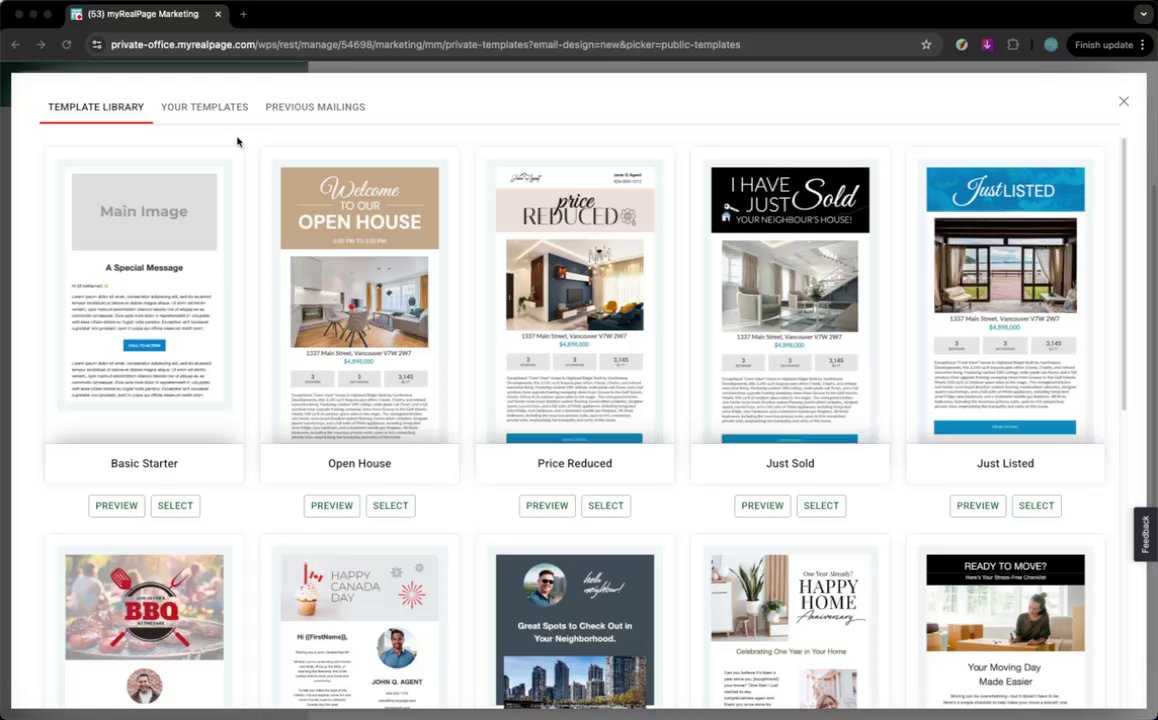Open a new browser tab
The height and width of the screenshot is (720, 1158).
[x=243, y=14]
